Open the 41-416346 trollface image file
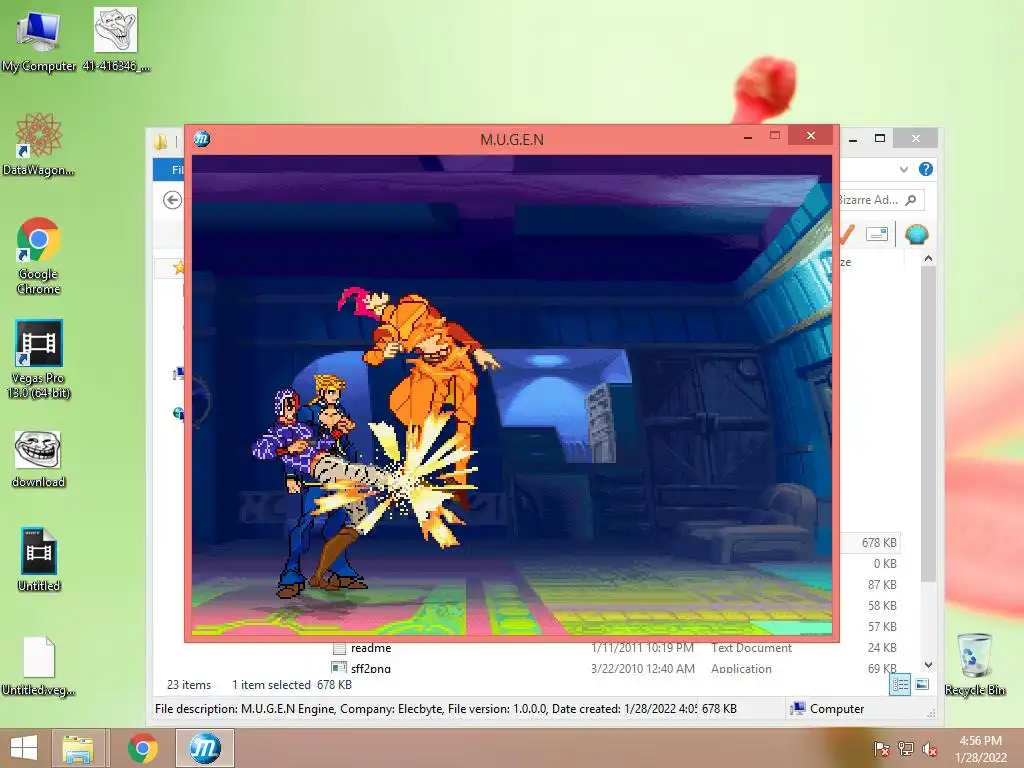The height and width of the screenshot is (768, 1024). (x=116, y=39)
